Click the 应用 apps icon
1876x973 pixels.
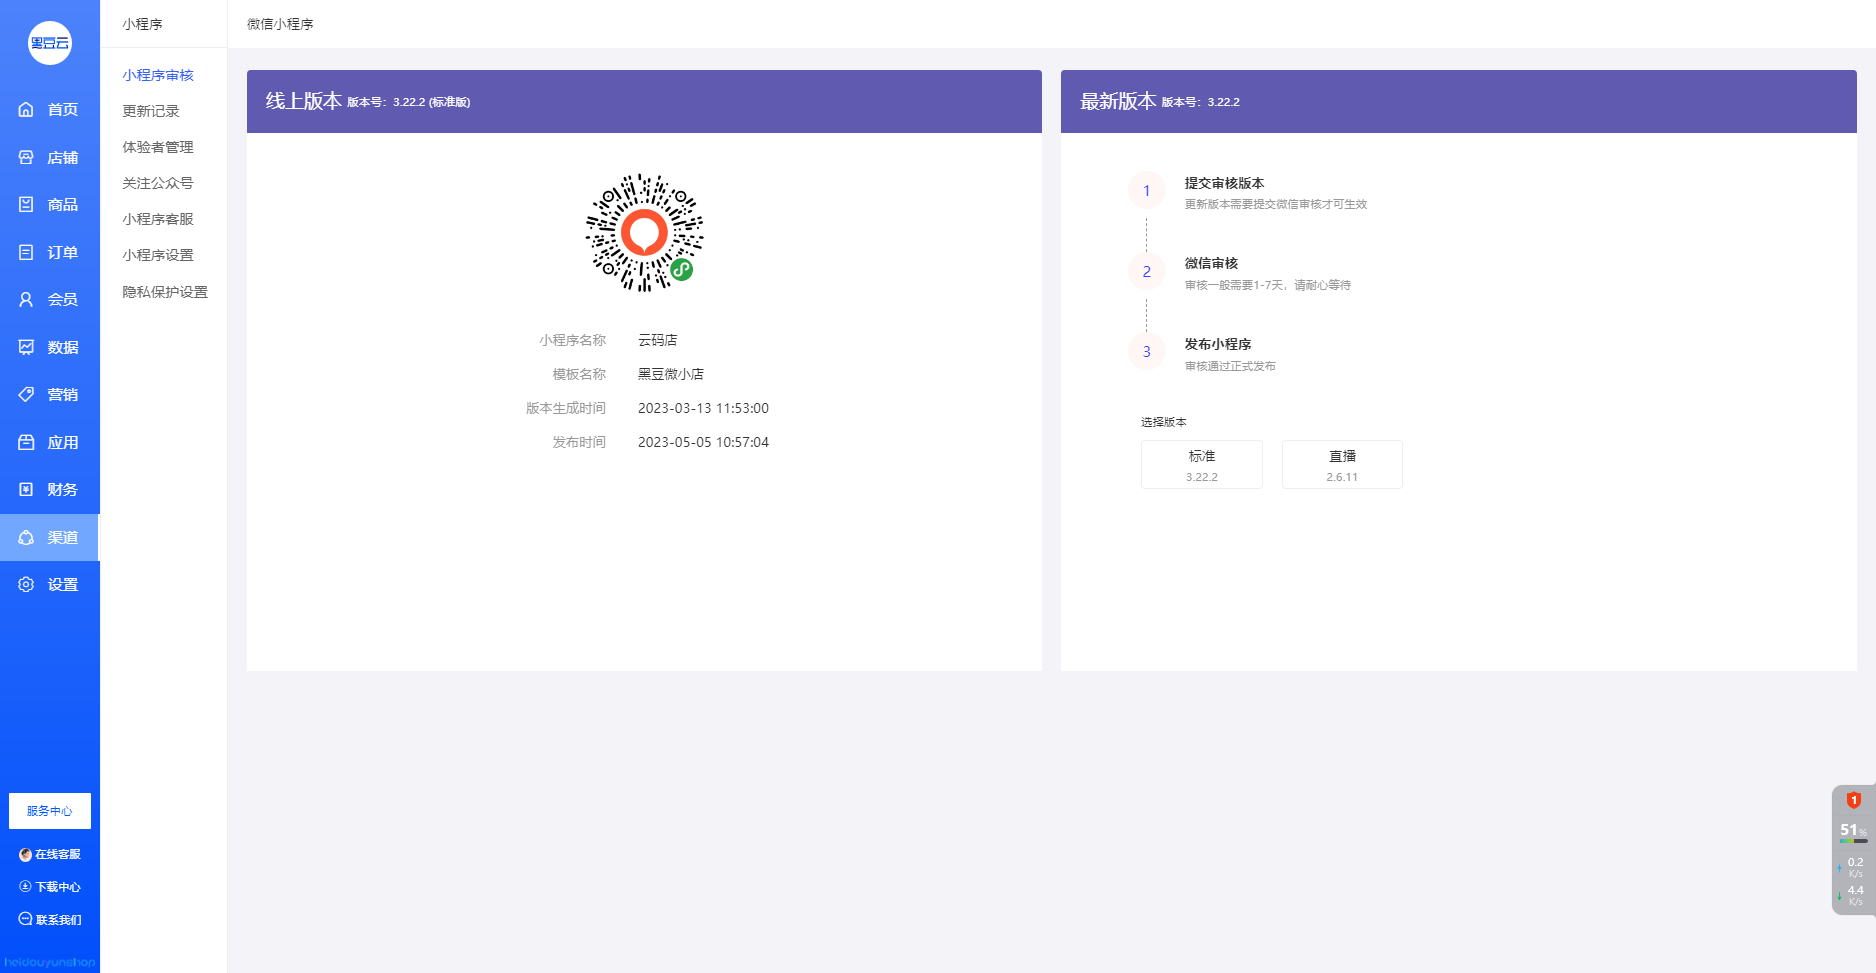(x=26, y=442)
